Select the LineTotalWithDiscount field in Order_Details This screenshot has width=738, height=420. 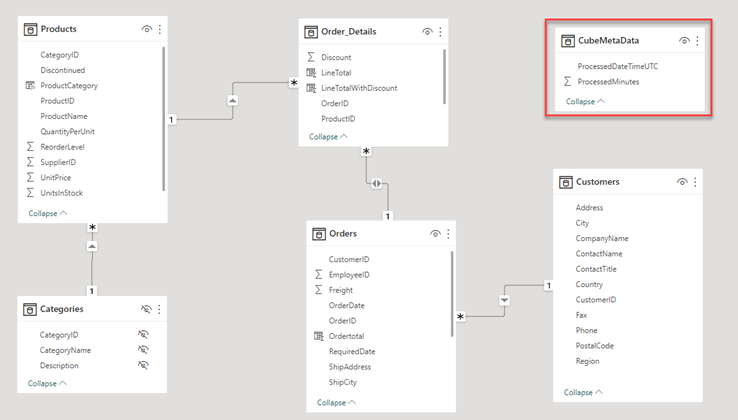[x=359, y=88]
